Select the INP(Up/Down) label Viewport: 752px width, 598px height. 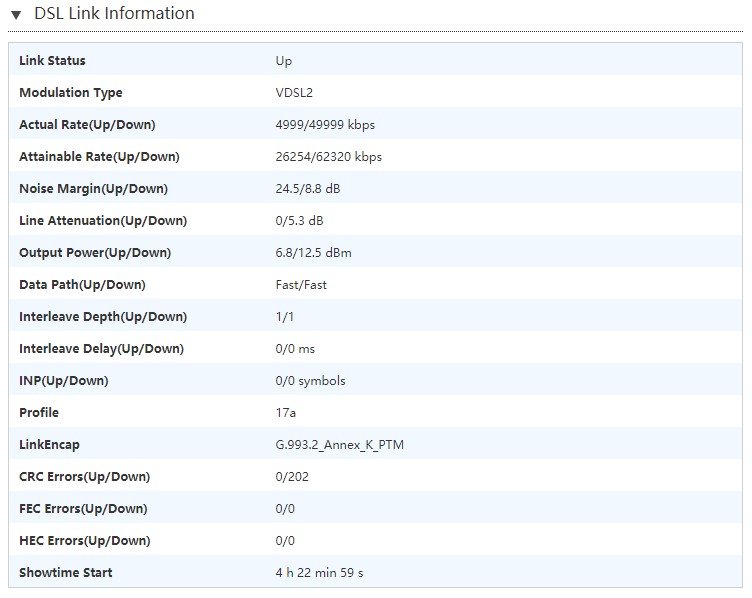click(x=64, y=381)
